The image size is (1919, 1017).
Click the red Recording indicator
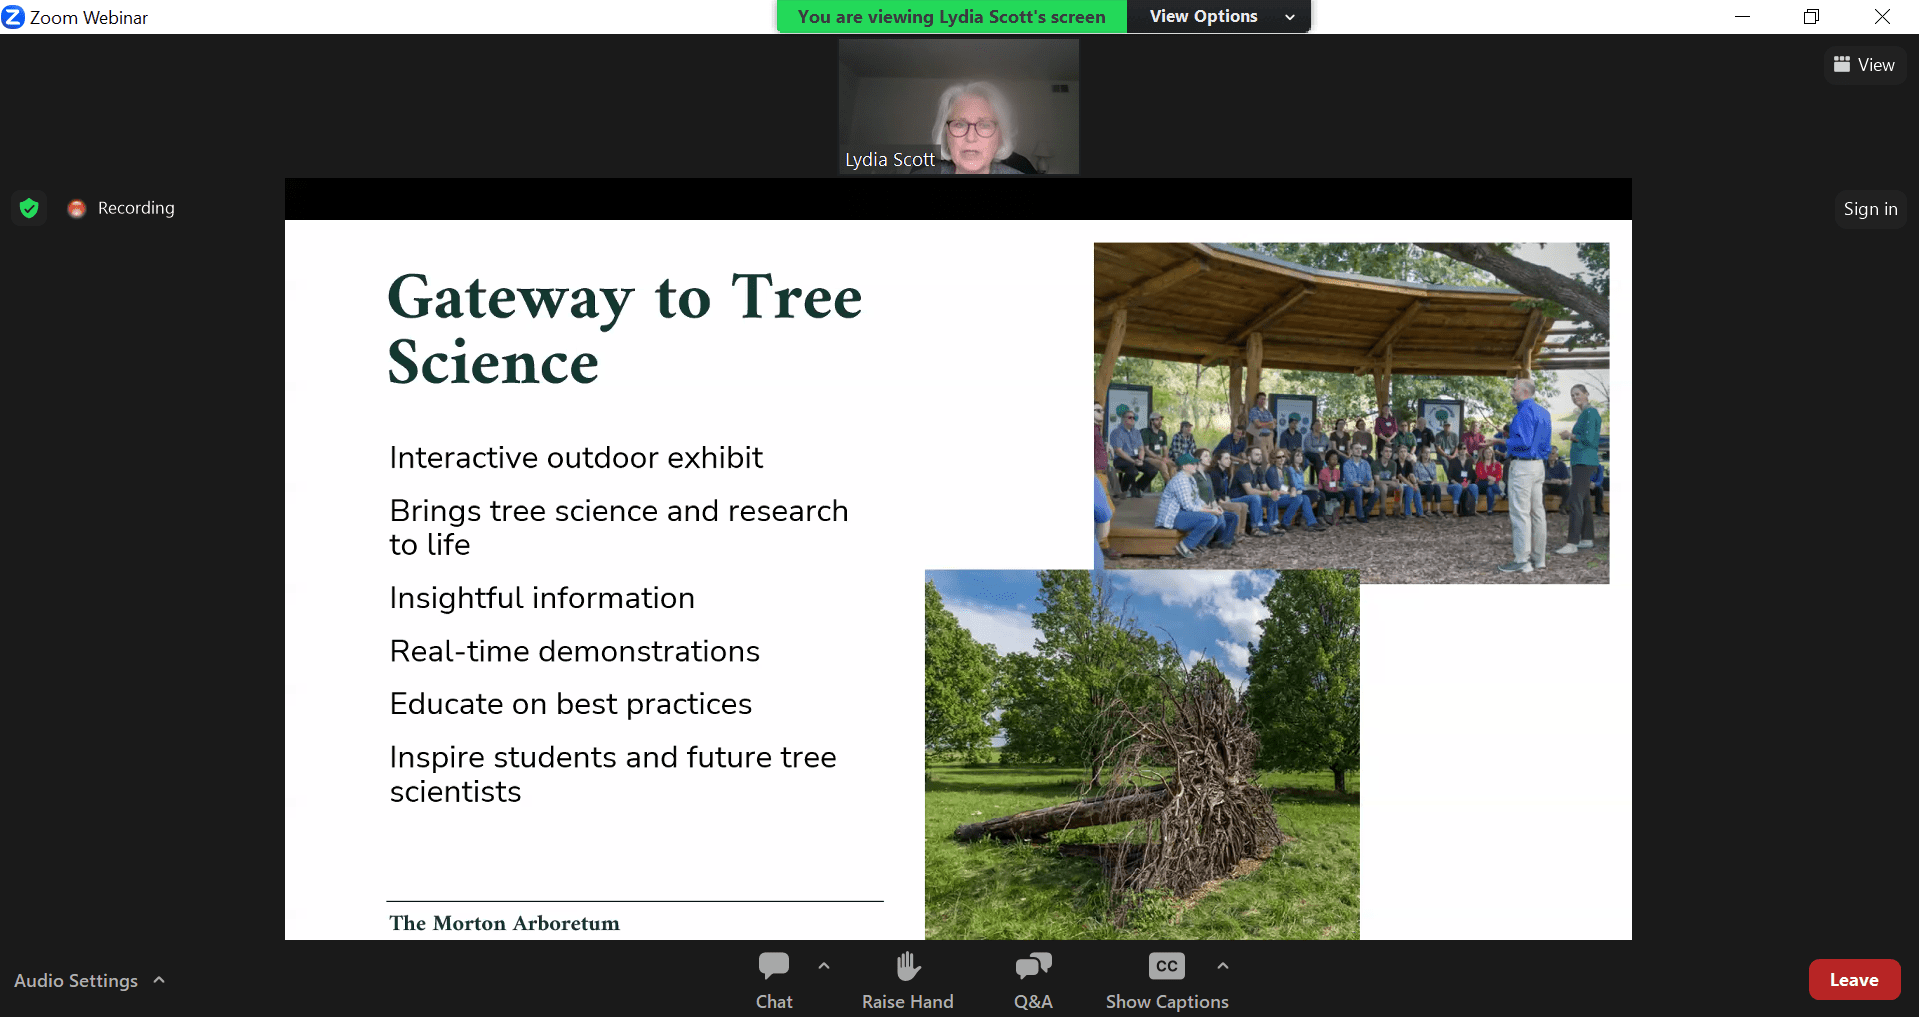(77, 208)
